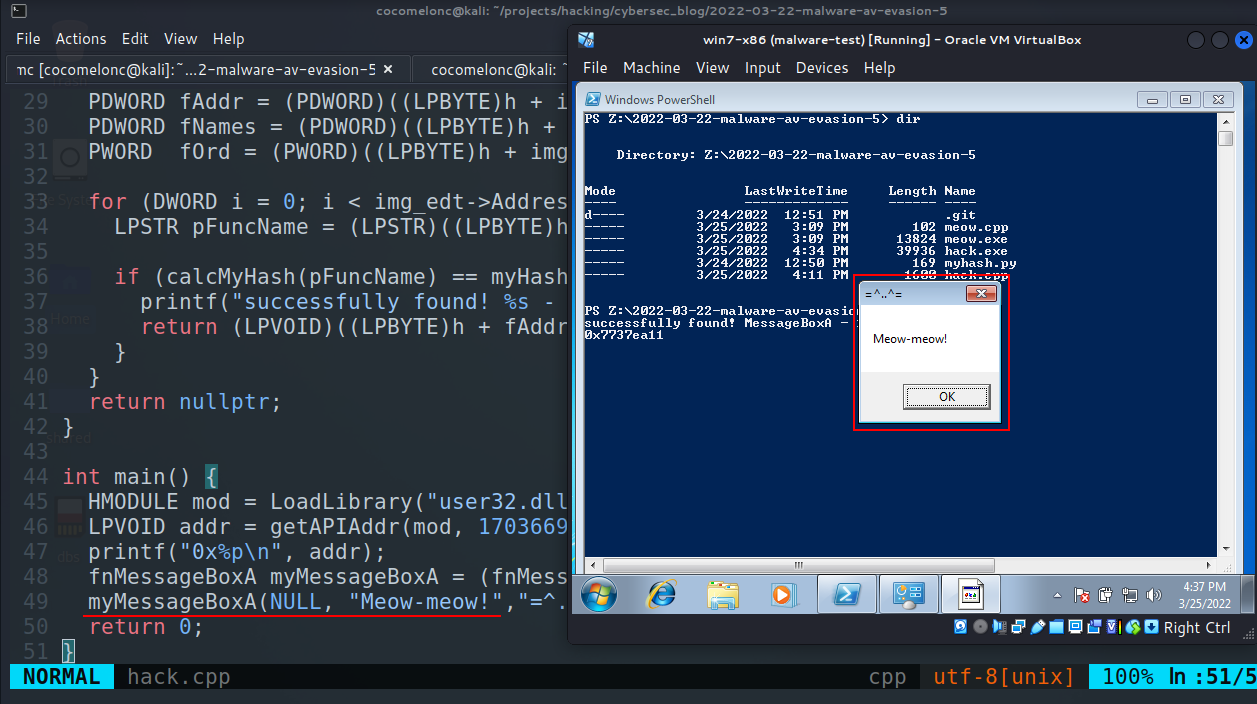Image resolution: width=1257 pixels, height=704 pixels.
Task: Open the VirtualBox Input menu
Action: [x=762, y=68]
